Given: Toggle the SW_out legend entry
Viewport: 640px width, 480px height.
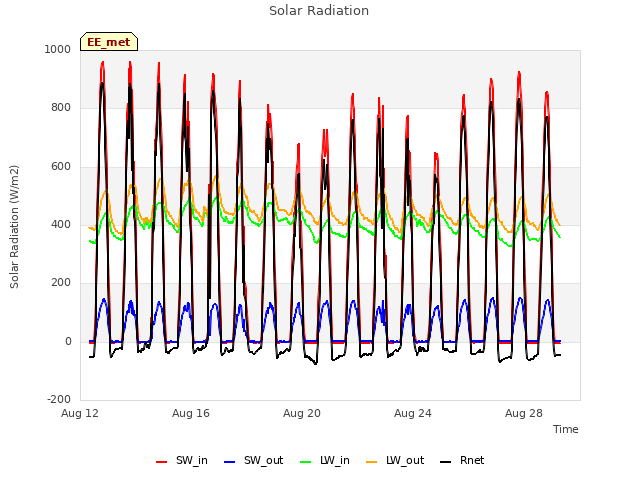Looking at the screenshot, I should (x=253, y=460).
